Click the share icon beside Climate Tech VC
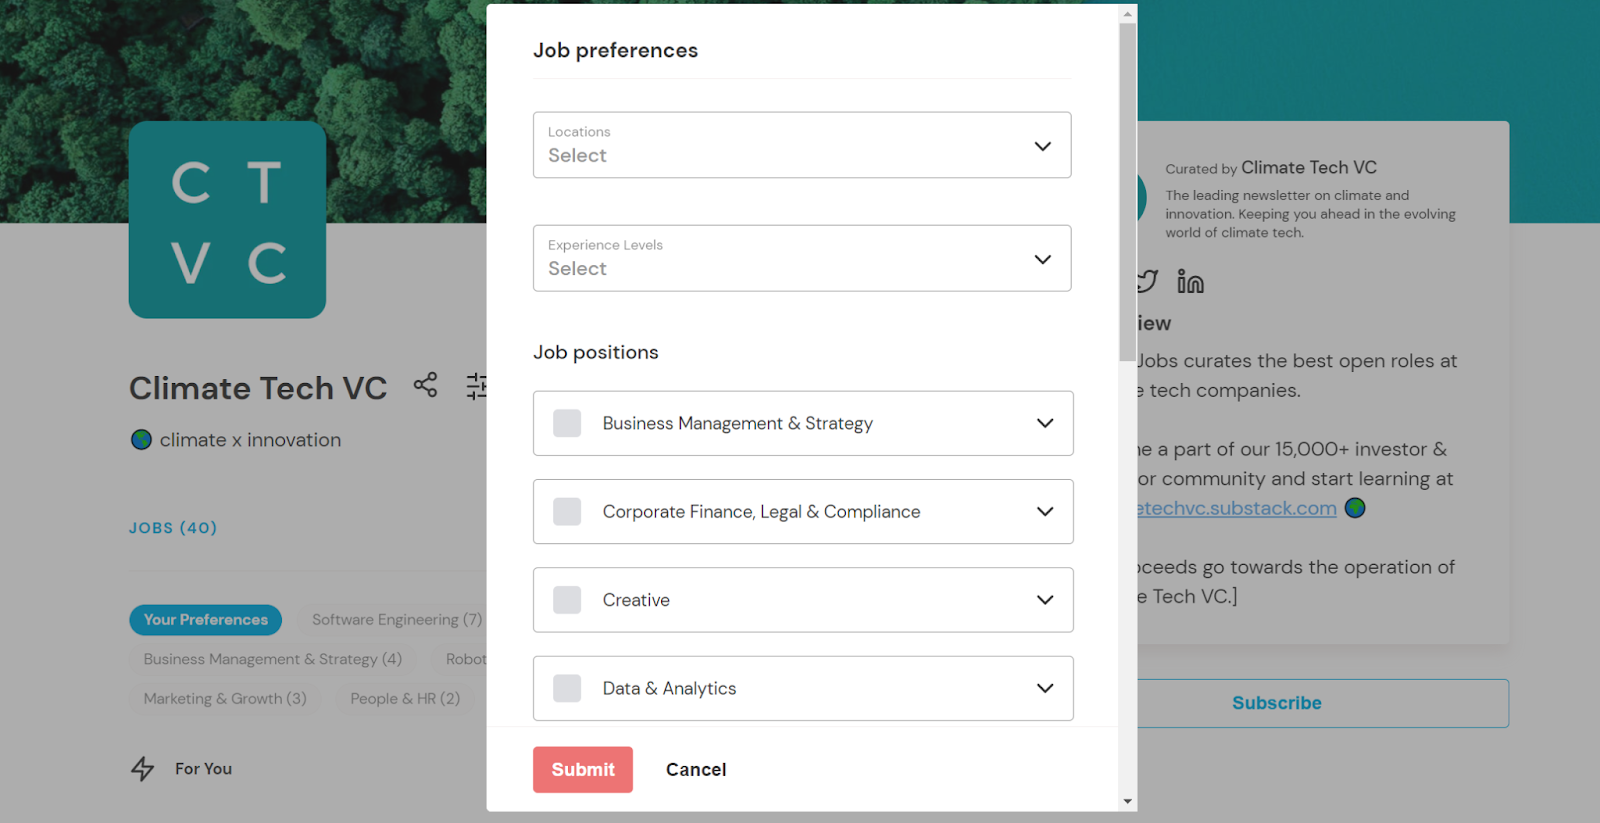Screen dimensions: 1600x823 [425, 385]
